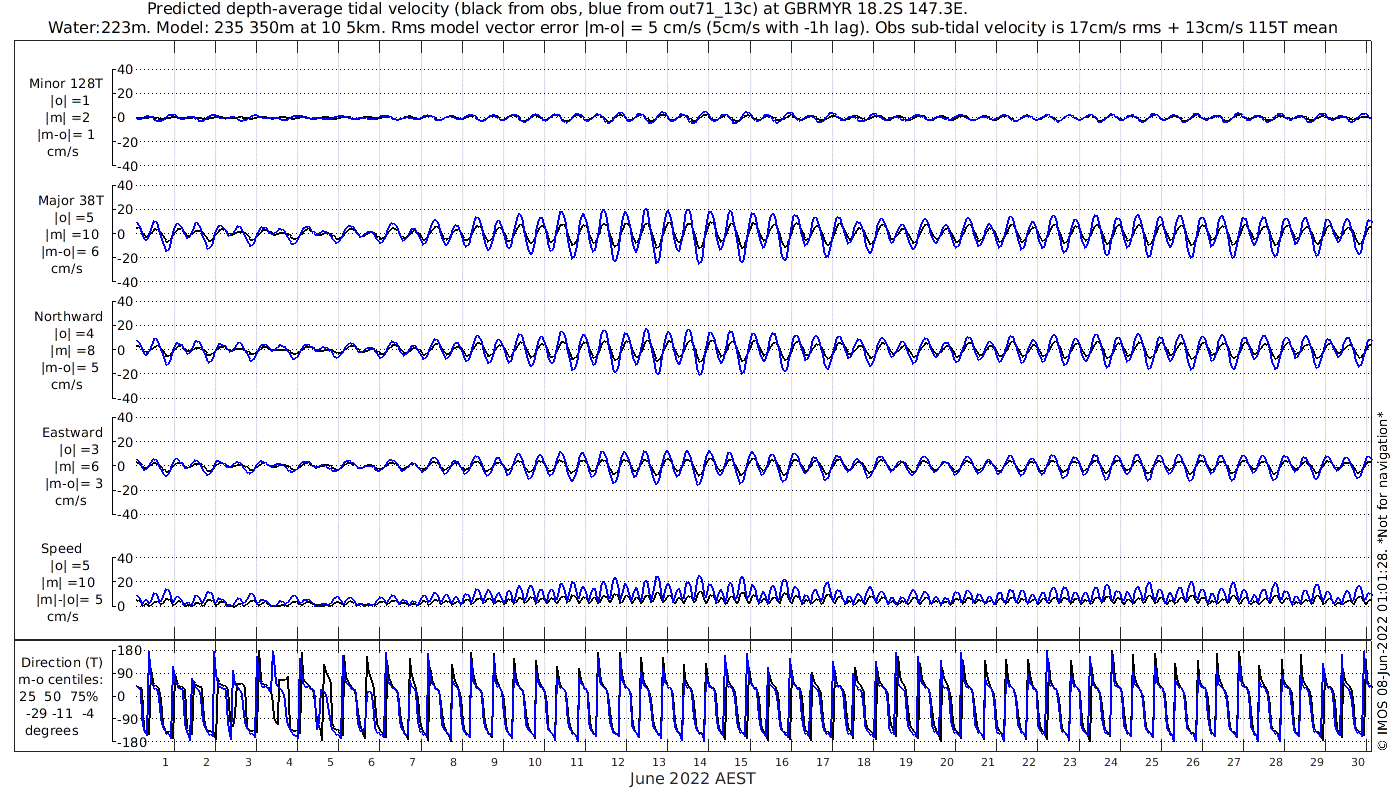Click '|m| =6' under Eastward
This screenshot has height=800, width=1400.
pyautogui.click(x=74, y=467)
